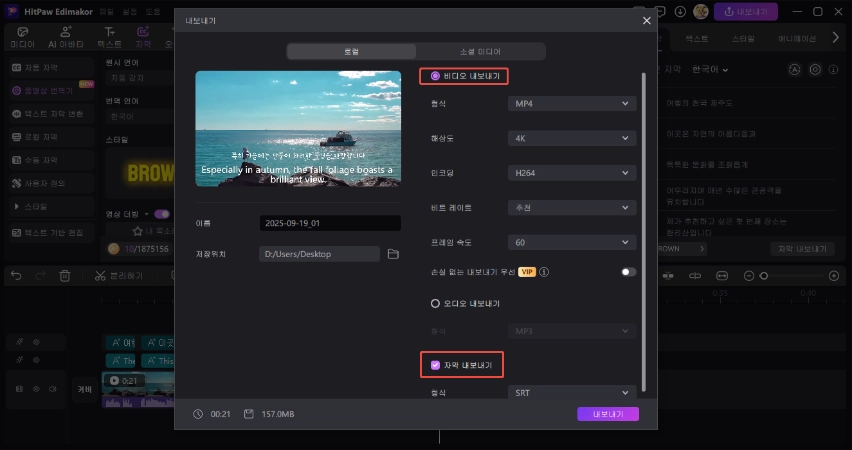Click the purple 내보내기 button in dialog

pos(607,413)
